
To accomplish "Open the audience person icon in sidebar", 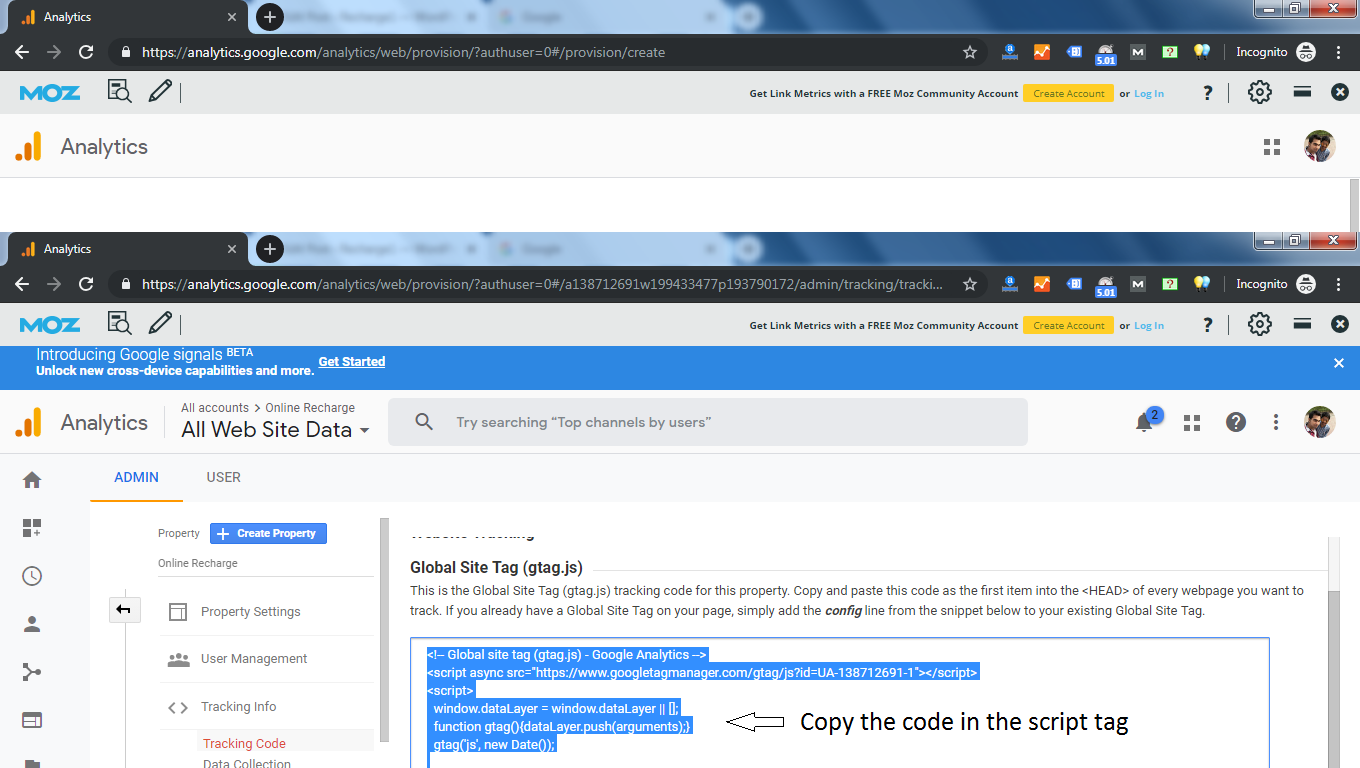I will pyautogui.click(x=32, y=624).
